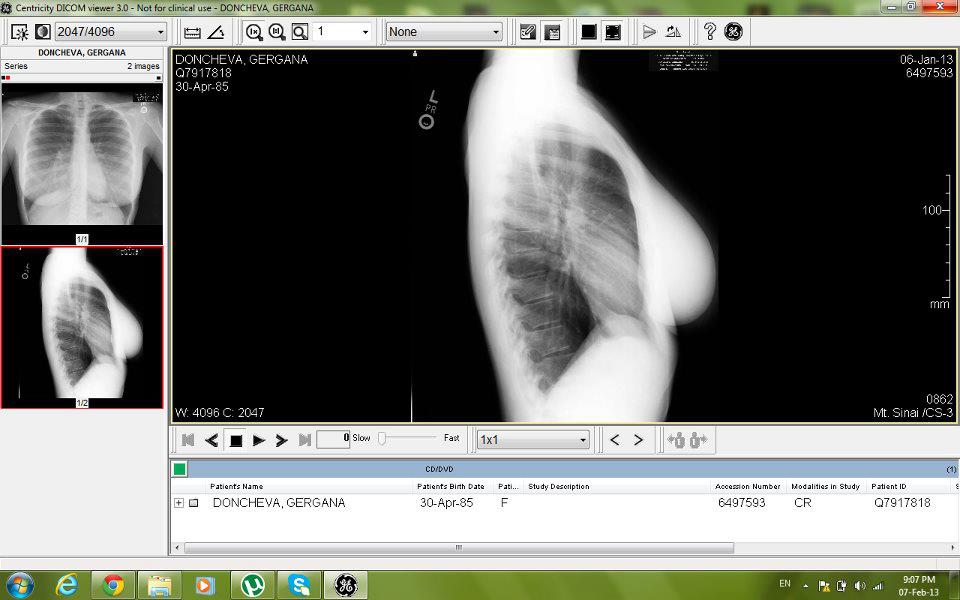Click the next patient icon
Screen dimensions: 960x600
coord(699,440)
